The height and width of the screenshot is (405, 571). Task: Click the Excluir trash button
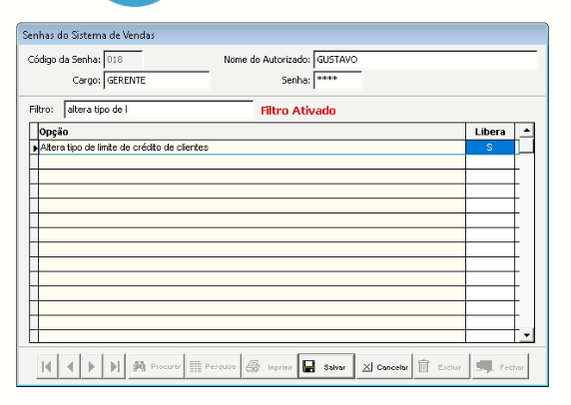point(442,366)
